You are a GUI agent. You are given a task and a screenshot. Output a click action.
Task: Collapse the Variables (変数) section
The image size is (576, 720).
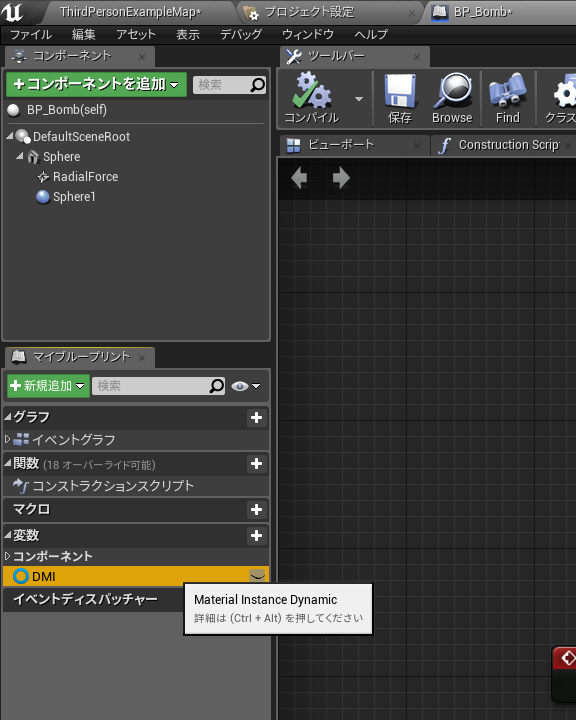tap(8, 535)
